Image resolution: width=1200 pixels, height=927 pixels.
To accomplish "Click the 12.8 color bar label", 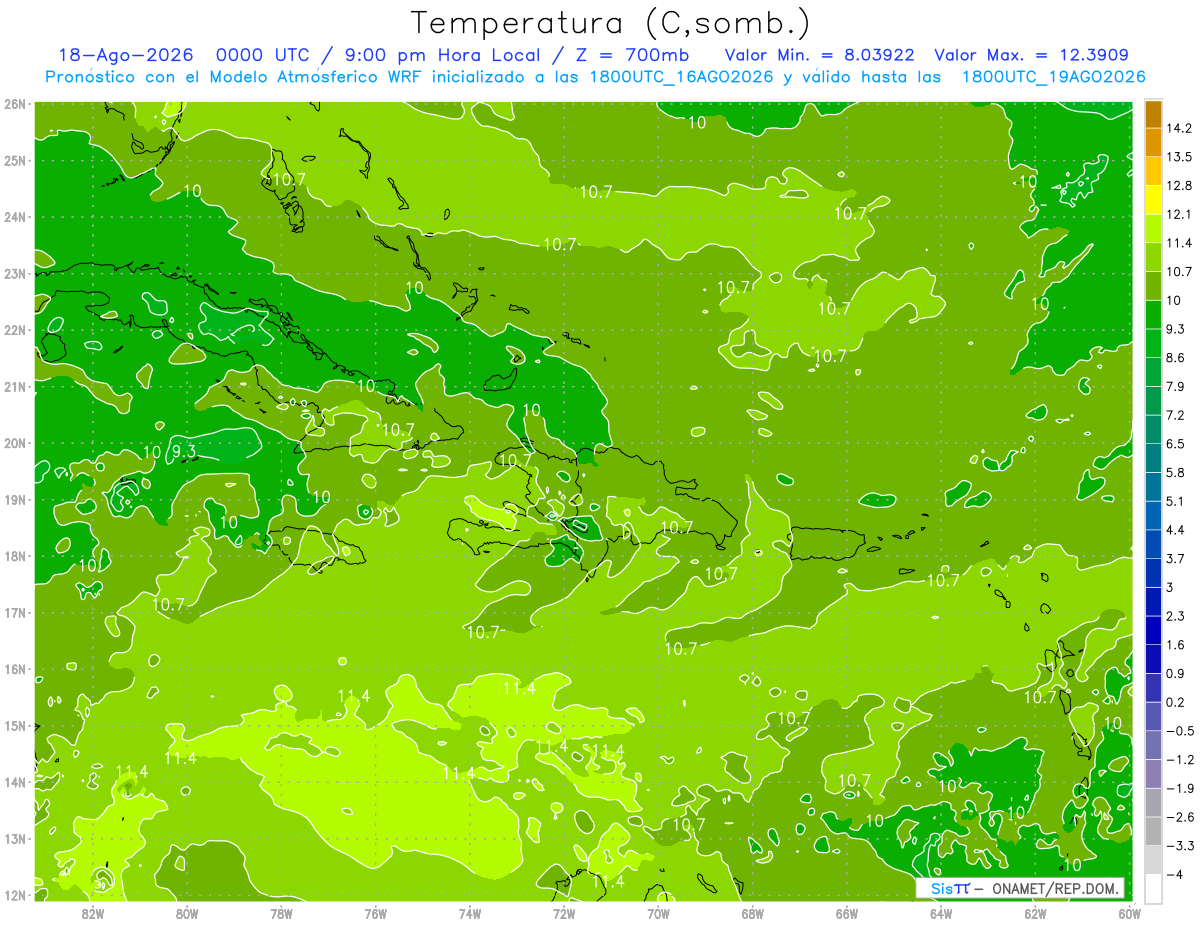I will 1179,186.
